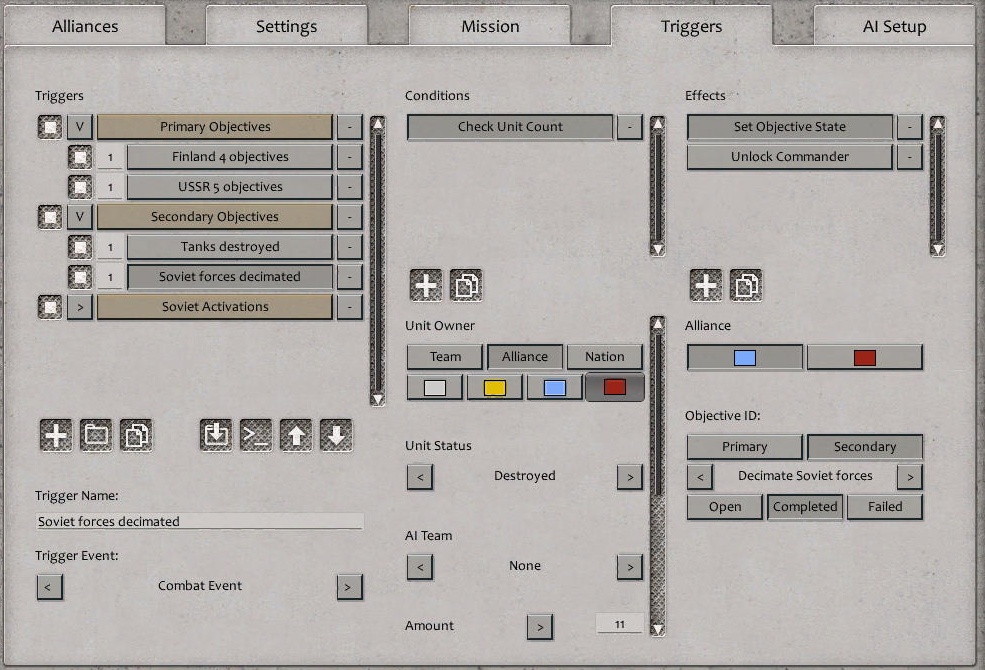Open the Mission tab

pos(490,26)
